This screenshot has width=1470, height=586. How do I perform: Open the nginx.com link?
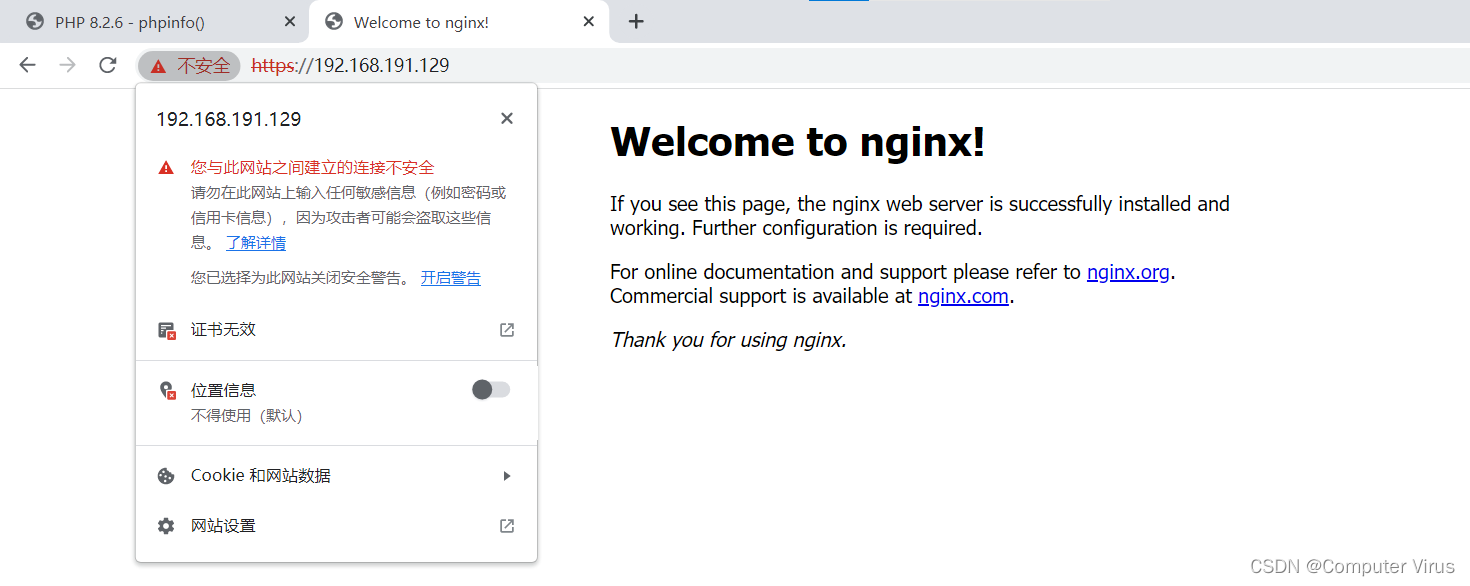962,295
